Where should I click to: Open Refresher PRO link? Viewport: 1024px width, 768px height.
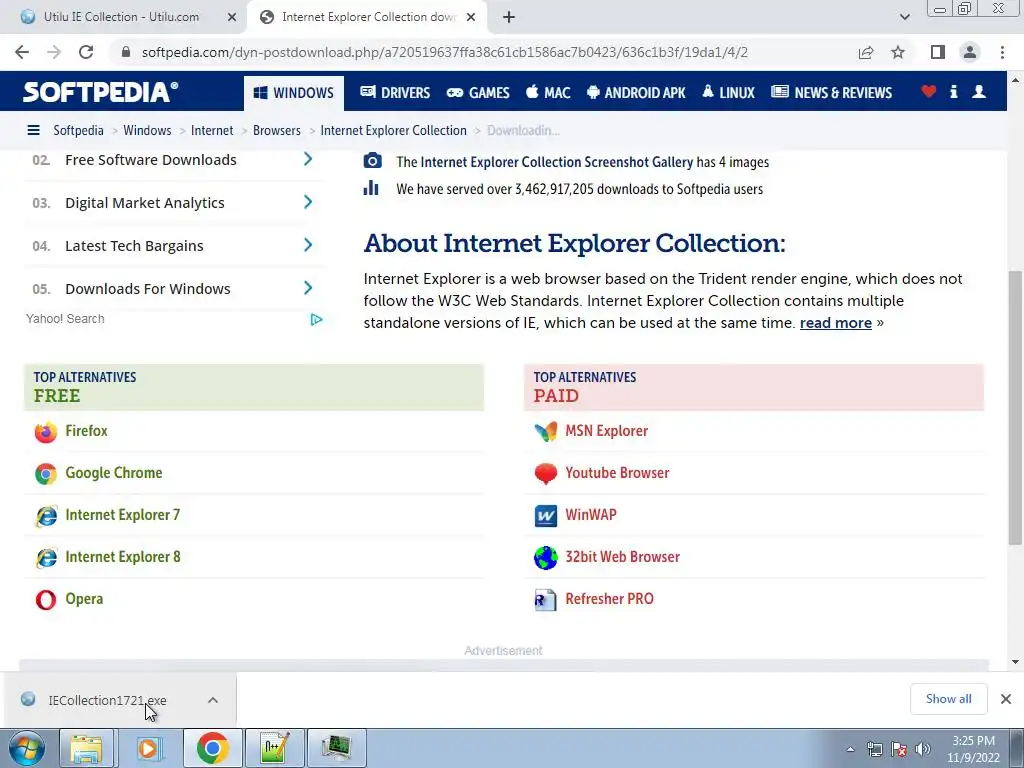click(609, 599)
